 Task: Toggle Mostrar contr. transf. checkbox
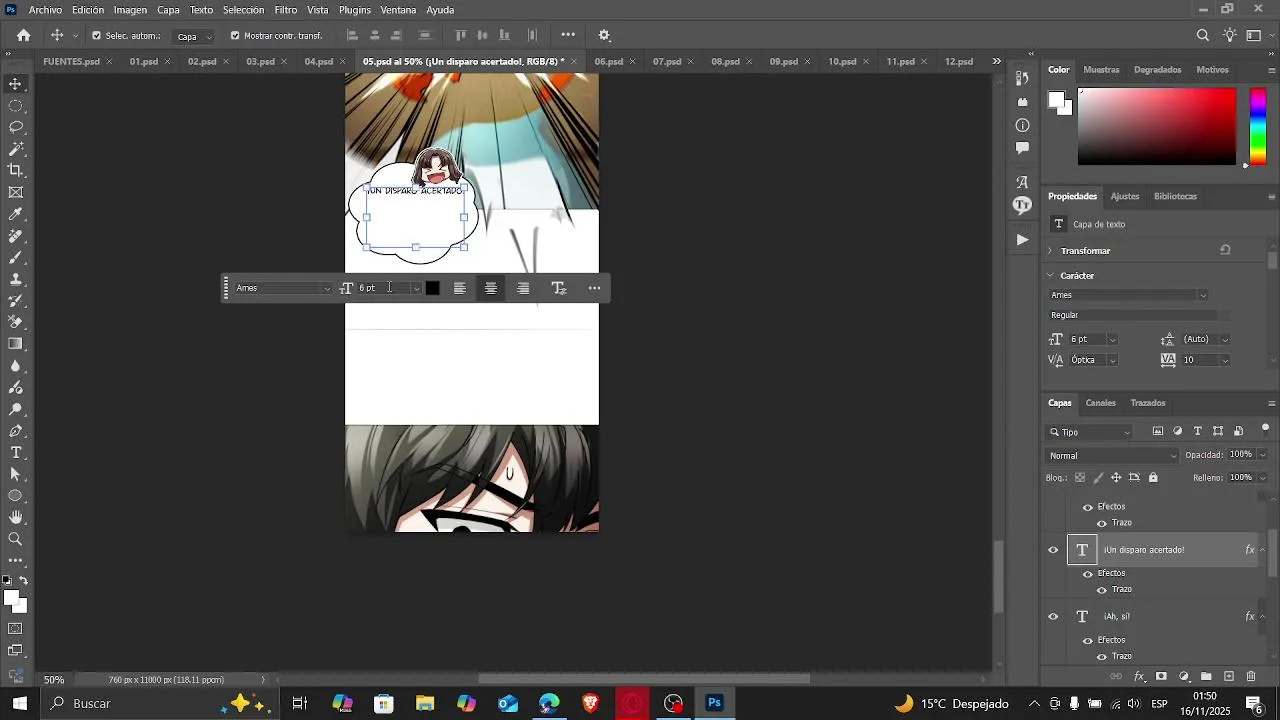pyautogui.click(x=235, y=35)
